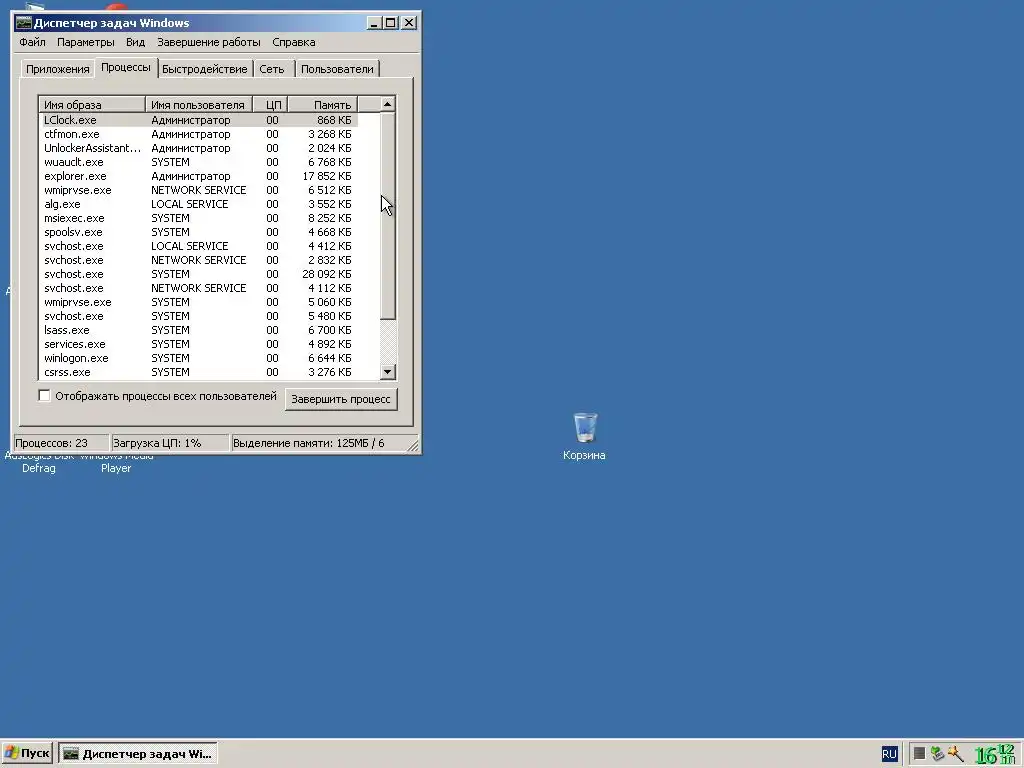Screen dimensions: 1024x768
Task: Open the Пуск start menu button
Action: [x=28, y=754]
